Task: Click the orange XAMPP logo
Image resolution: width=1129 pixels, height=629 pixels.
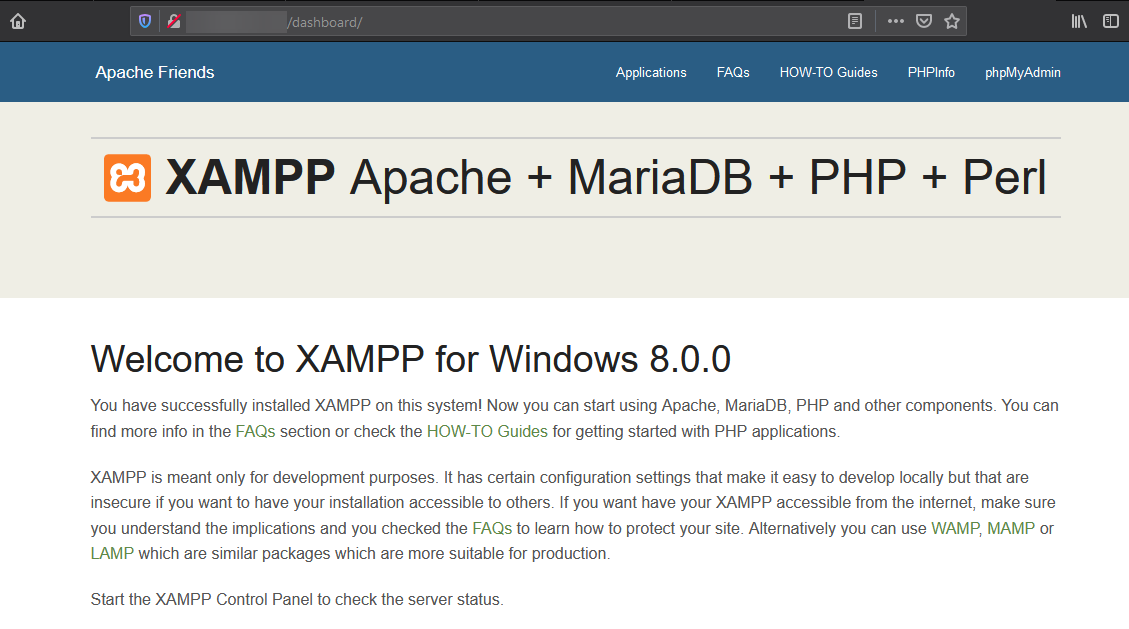Action: 127,178
